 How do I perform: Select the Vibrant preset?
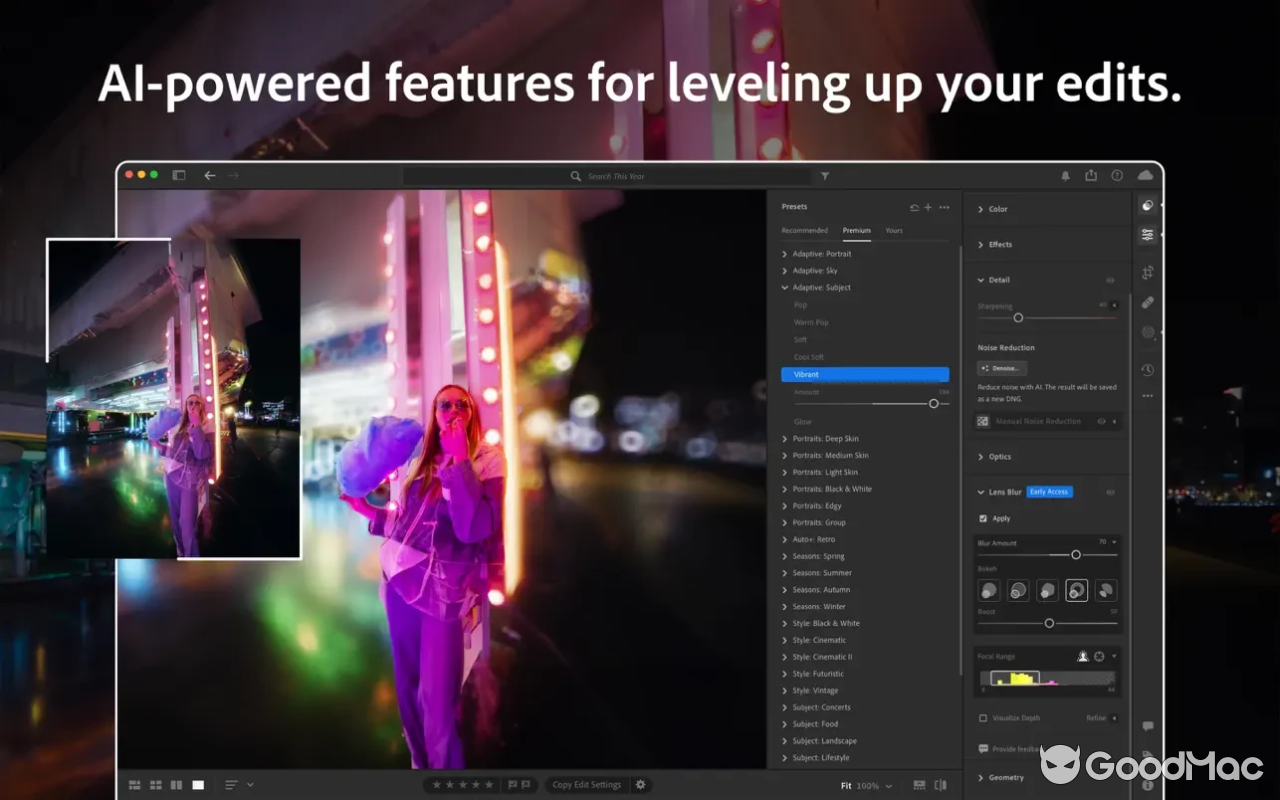(x=864, y=374)
